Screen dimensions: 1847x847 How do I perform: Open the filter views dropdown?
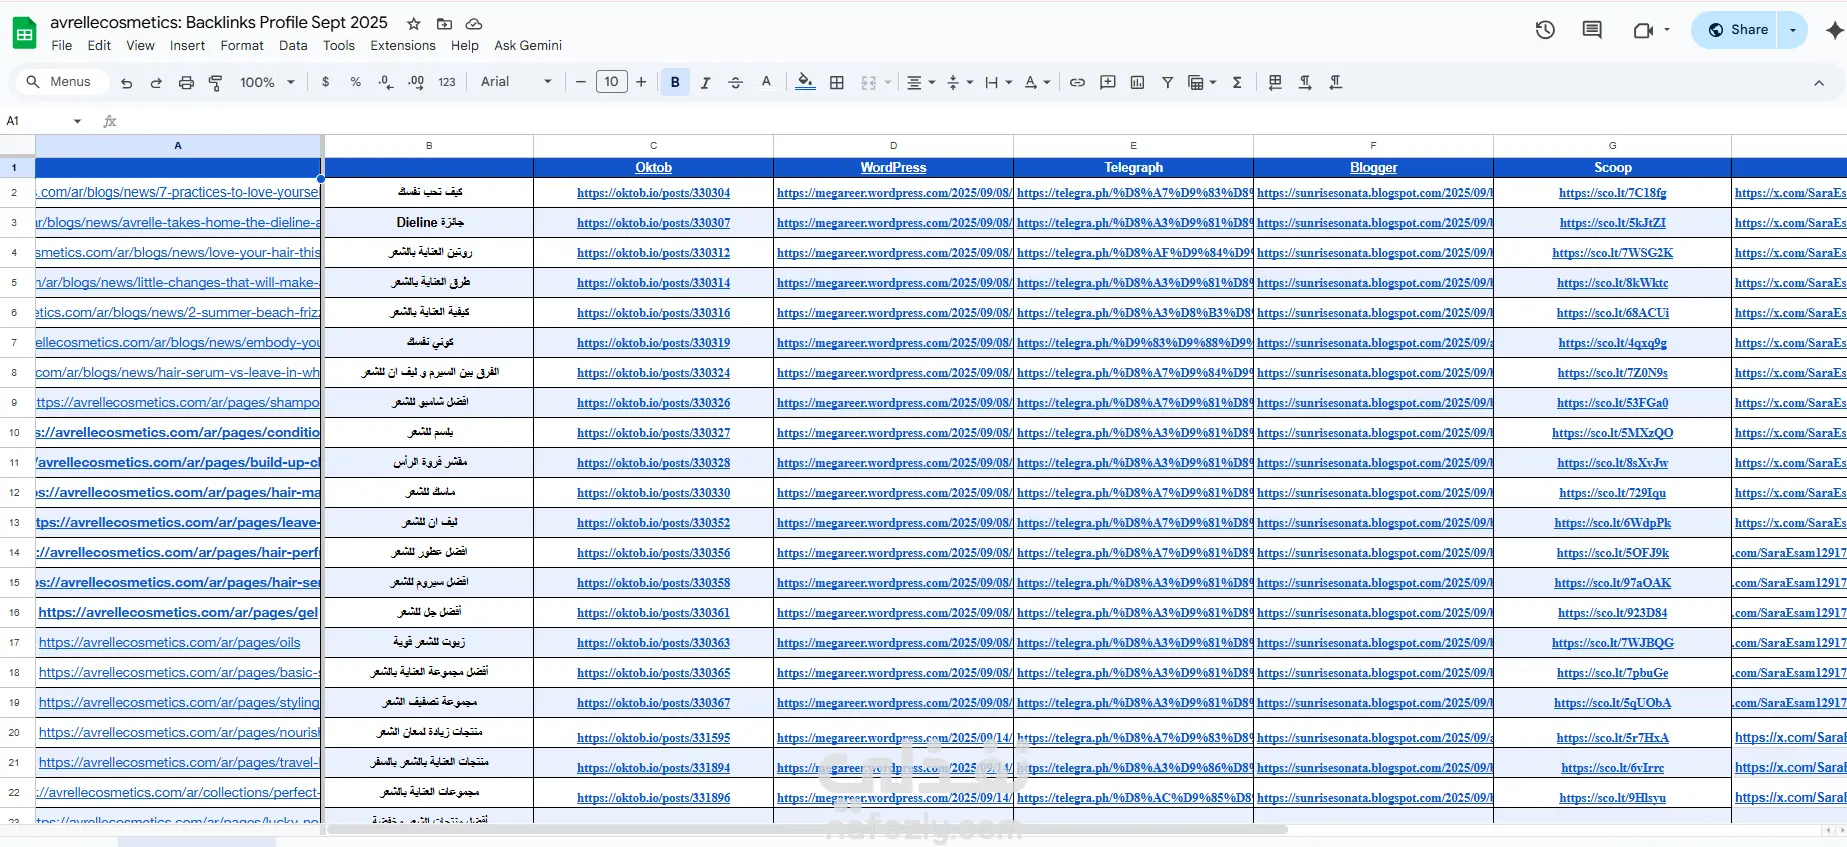coord(1201,82)
